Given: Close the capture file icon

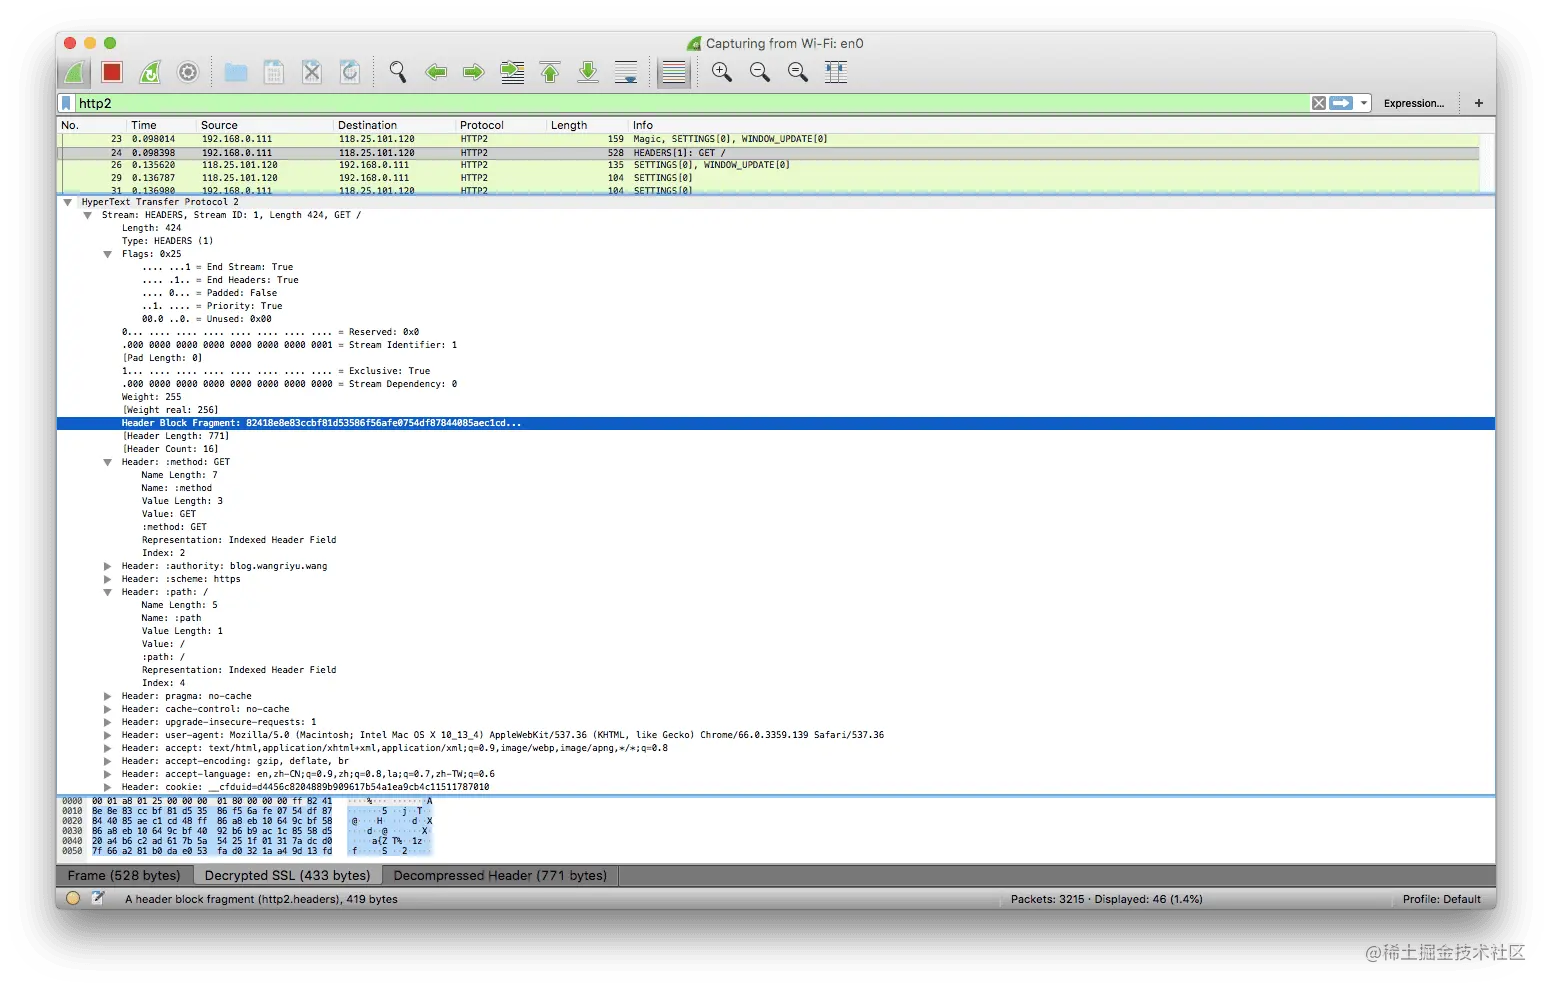Looking at the screenshot, I should point(312,72).
